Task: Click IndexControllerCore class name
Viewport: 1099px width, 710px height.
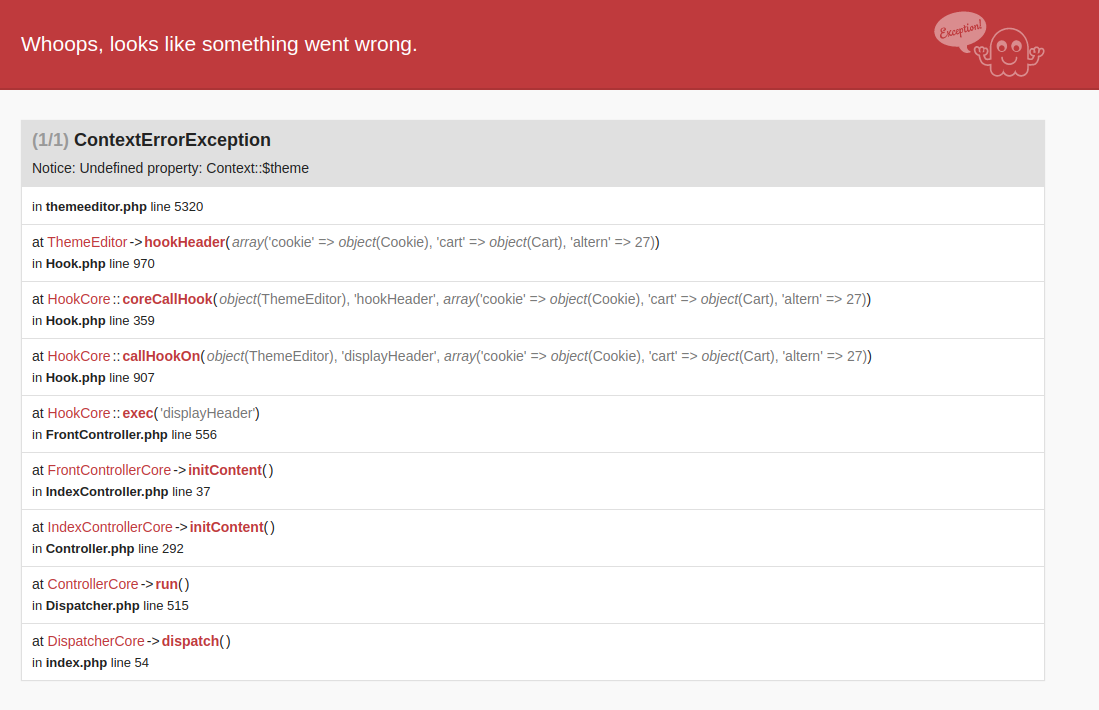Action: (x=110, y=527)
